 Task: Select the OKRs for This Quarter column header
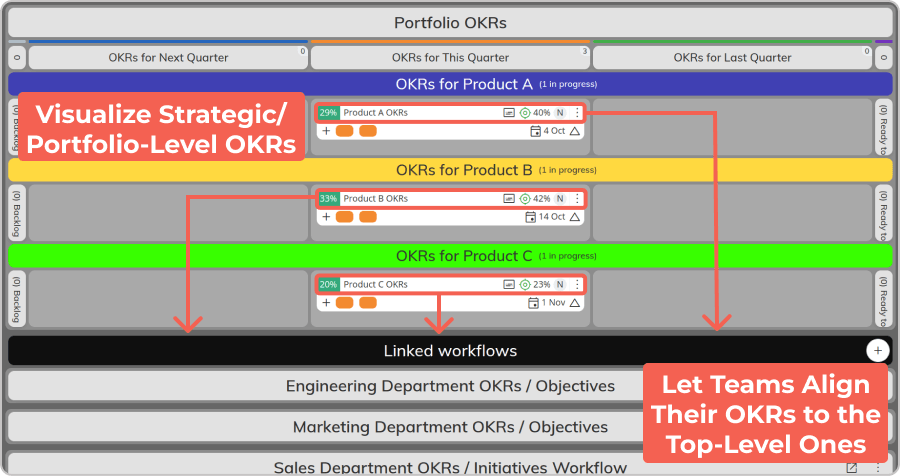click(x=450, y=57)
